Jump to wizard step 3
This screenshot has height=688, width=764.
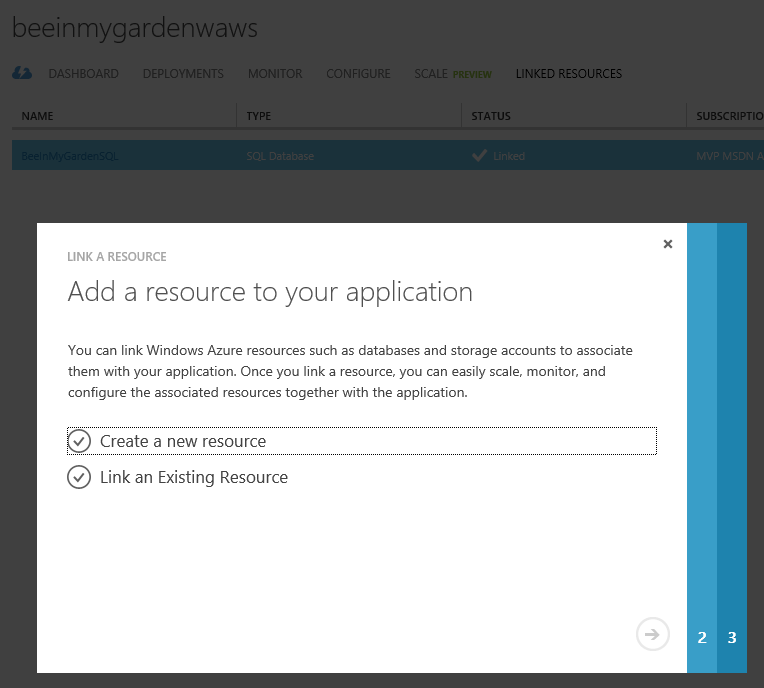732,637
